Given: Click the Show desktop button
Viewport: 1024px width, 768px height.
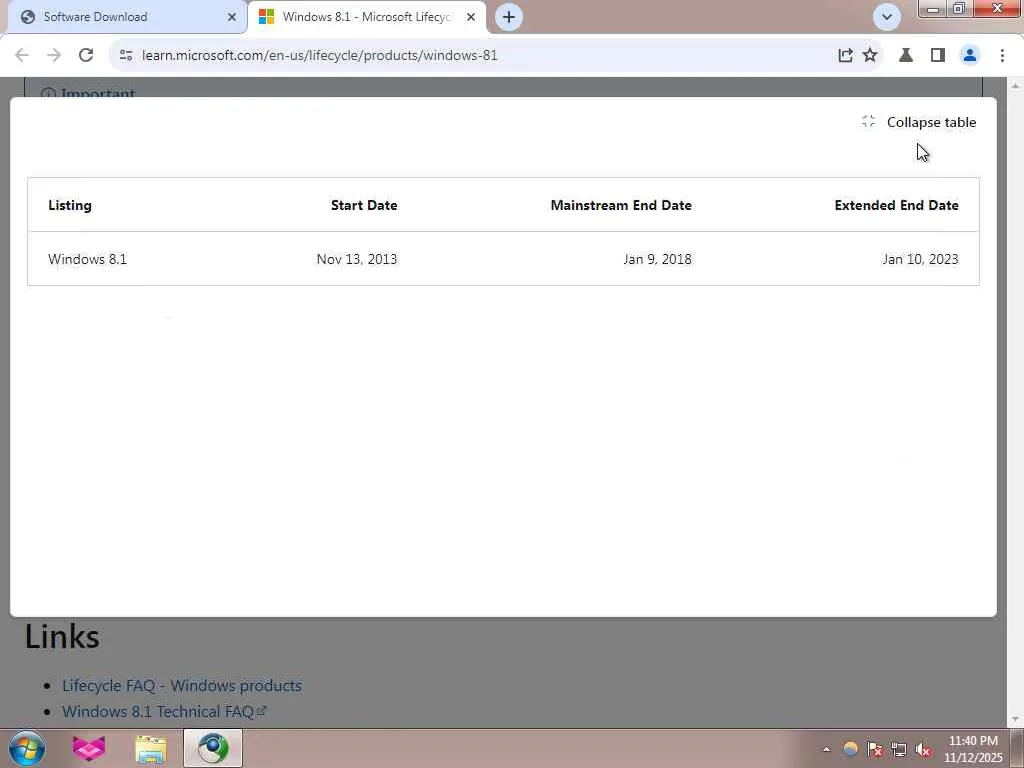Looking at the screenshot, I should 1017,748.
